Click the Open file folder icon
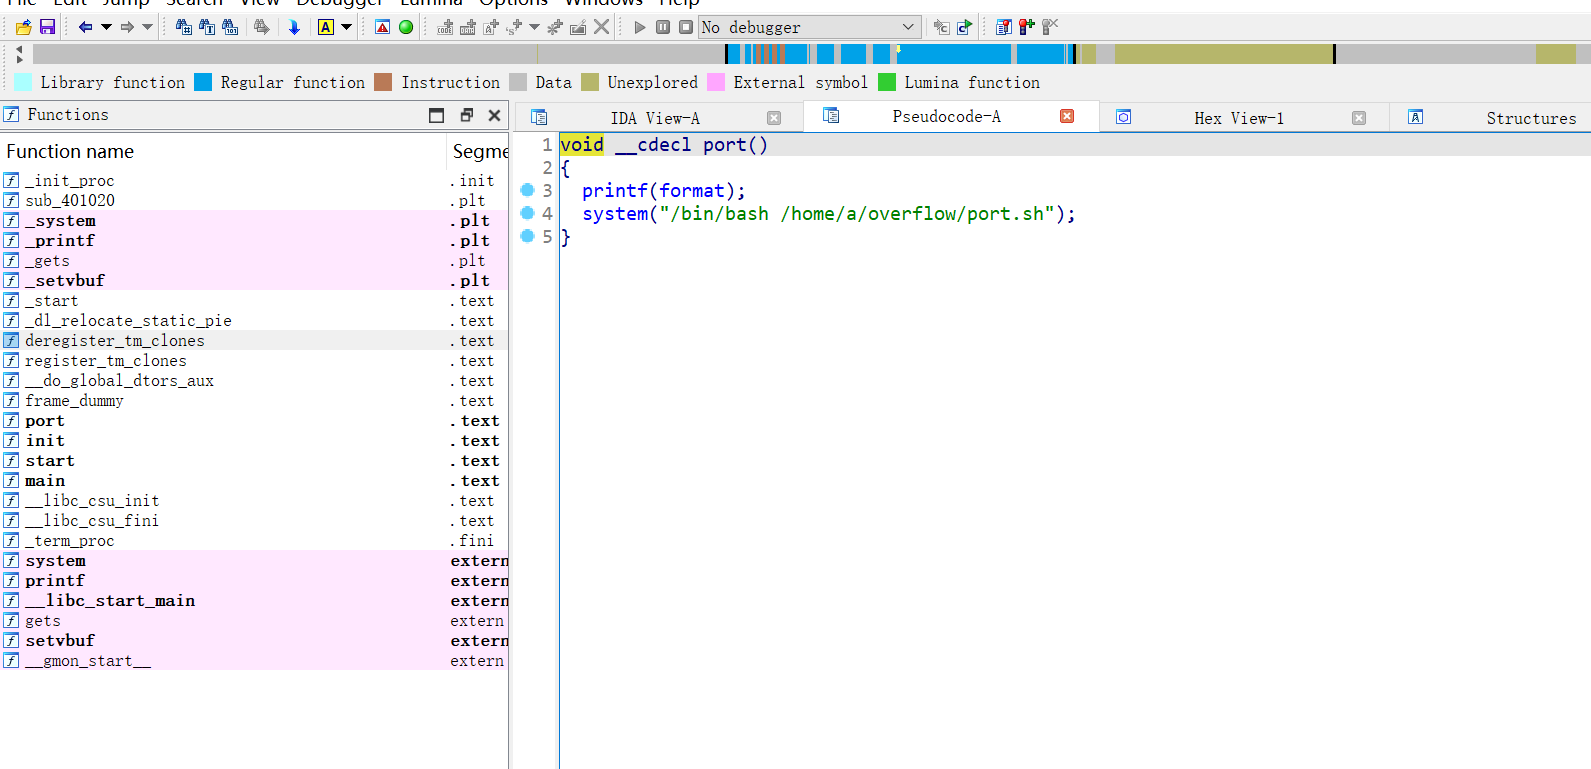 tap(24, 27)
